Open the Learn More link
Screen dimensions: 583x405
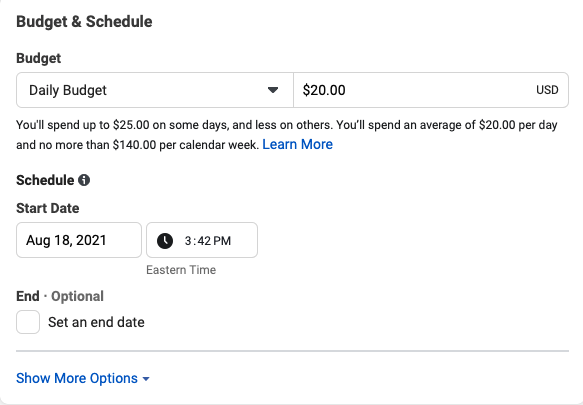pos(297,144)
